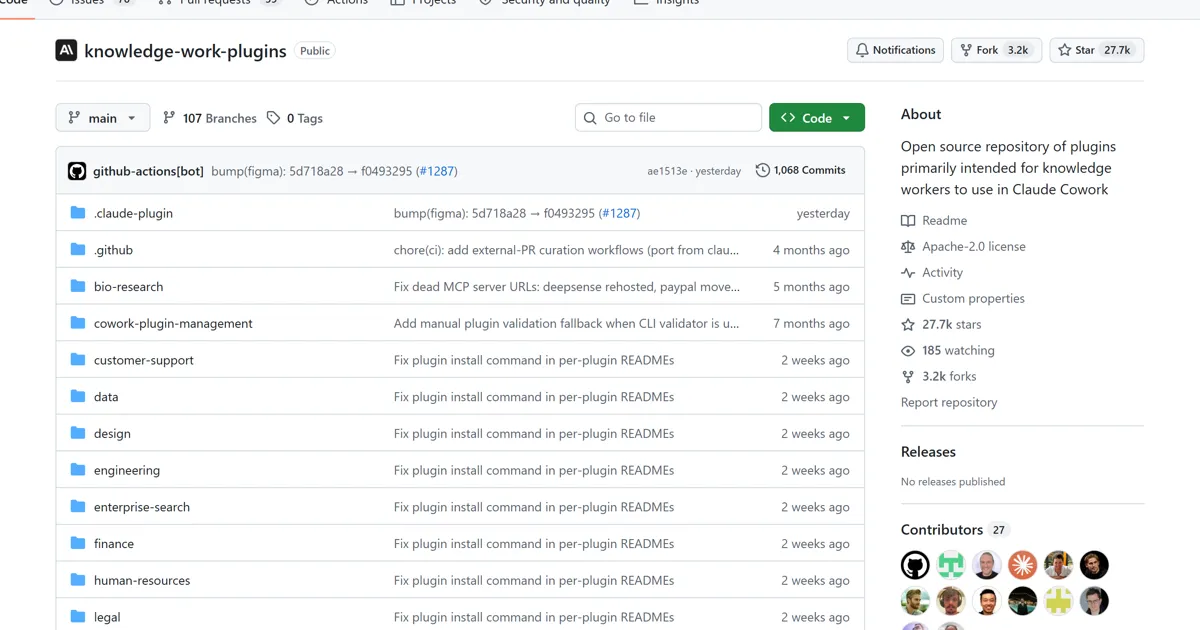The width and height of the screenshot is (1200, 630).
Task: Open the main branch selector dropdown
Action: click(103, 118)
